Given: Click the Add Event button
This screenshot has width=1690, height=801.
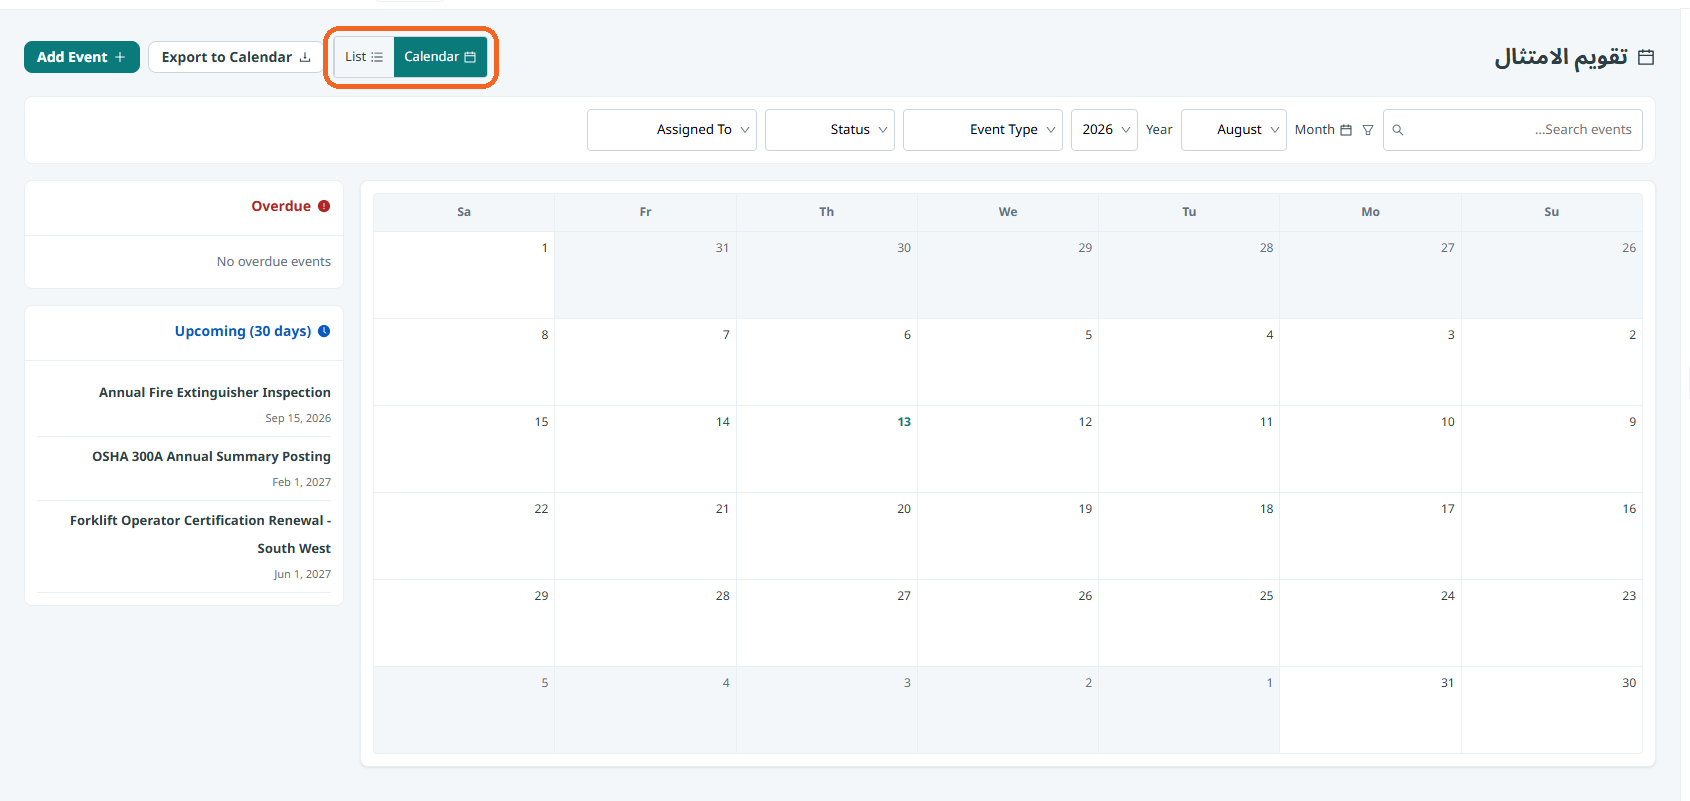Looking at the screenshot, I should click(82, 57).
